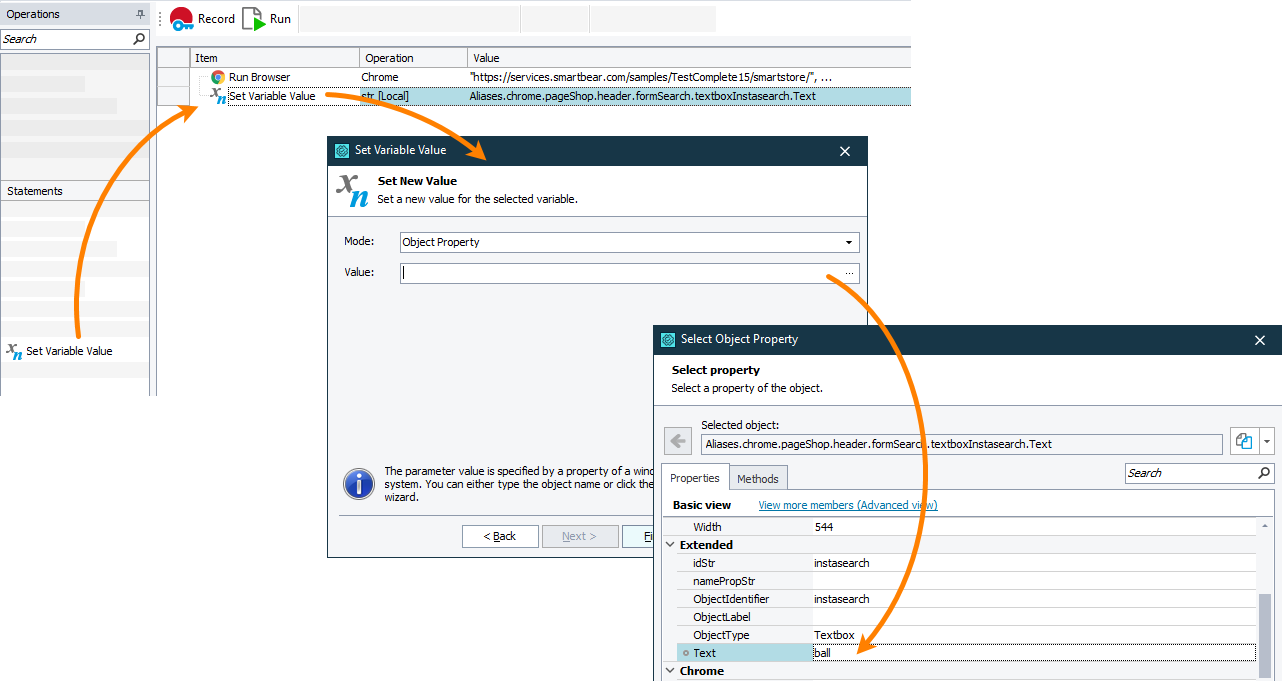Select the Properties tab
Screen dimensions: 1282x681
694,479
